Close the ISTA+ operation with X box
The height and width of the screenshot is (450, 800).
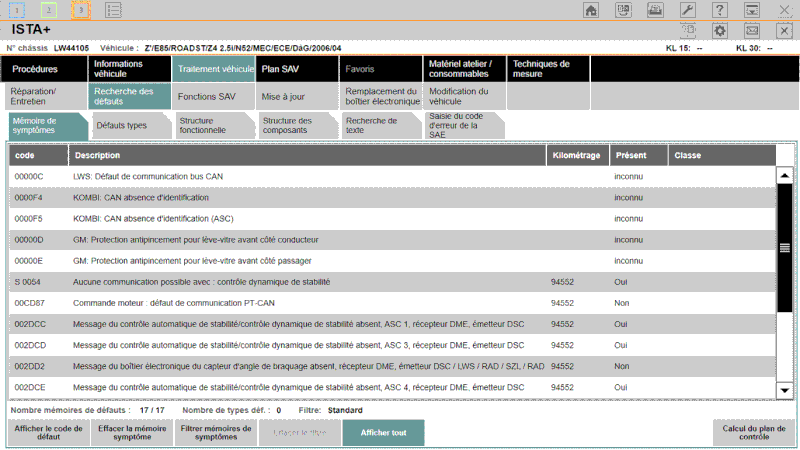pos(784,31)
